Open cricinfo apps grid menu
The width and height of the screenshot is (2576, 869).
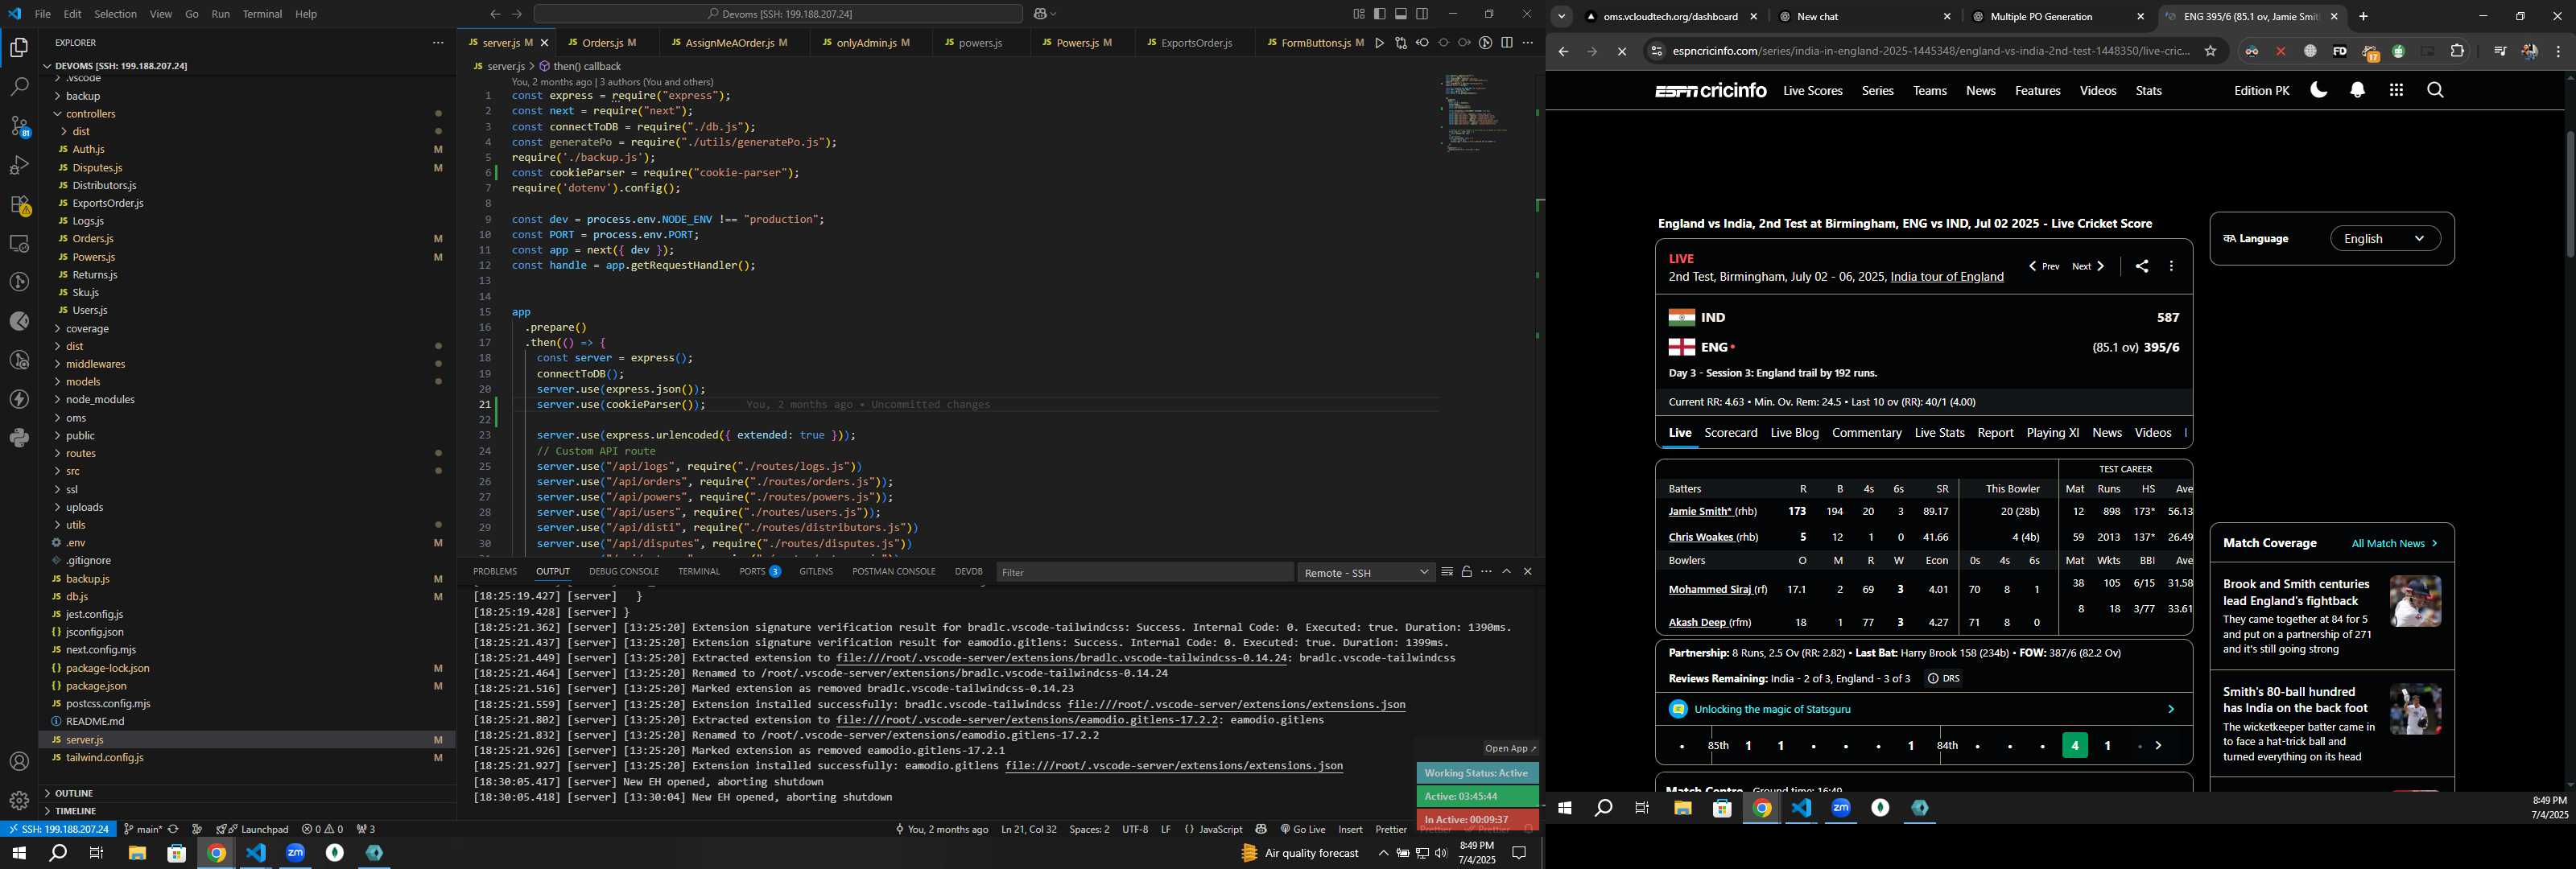tap(2396, 90)
